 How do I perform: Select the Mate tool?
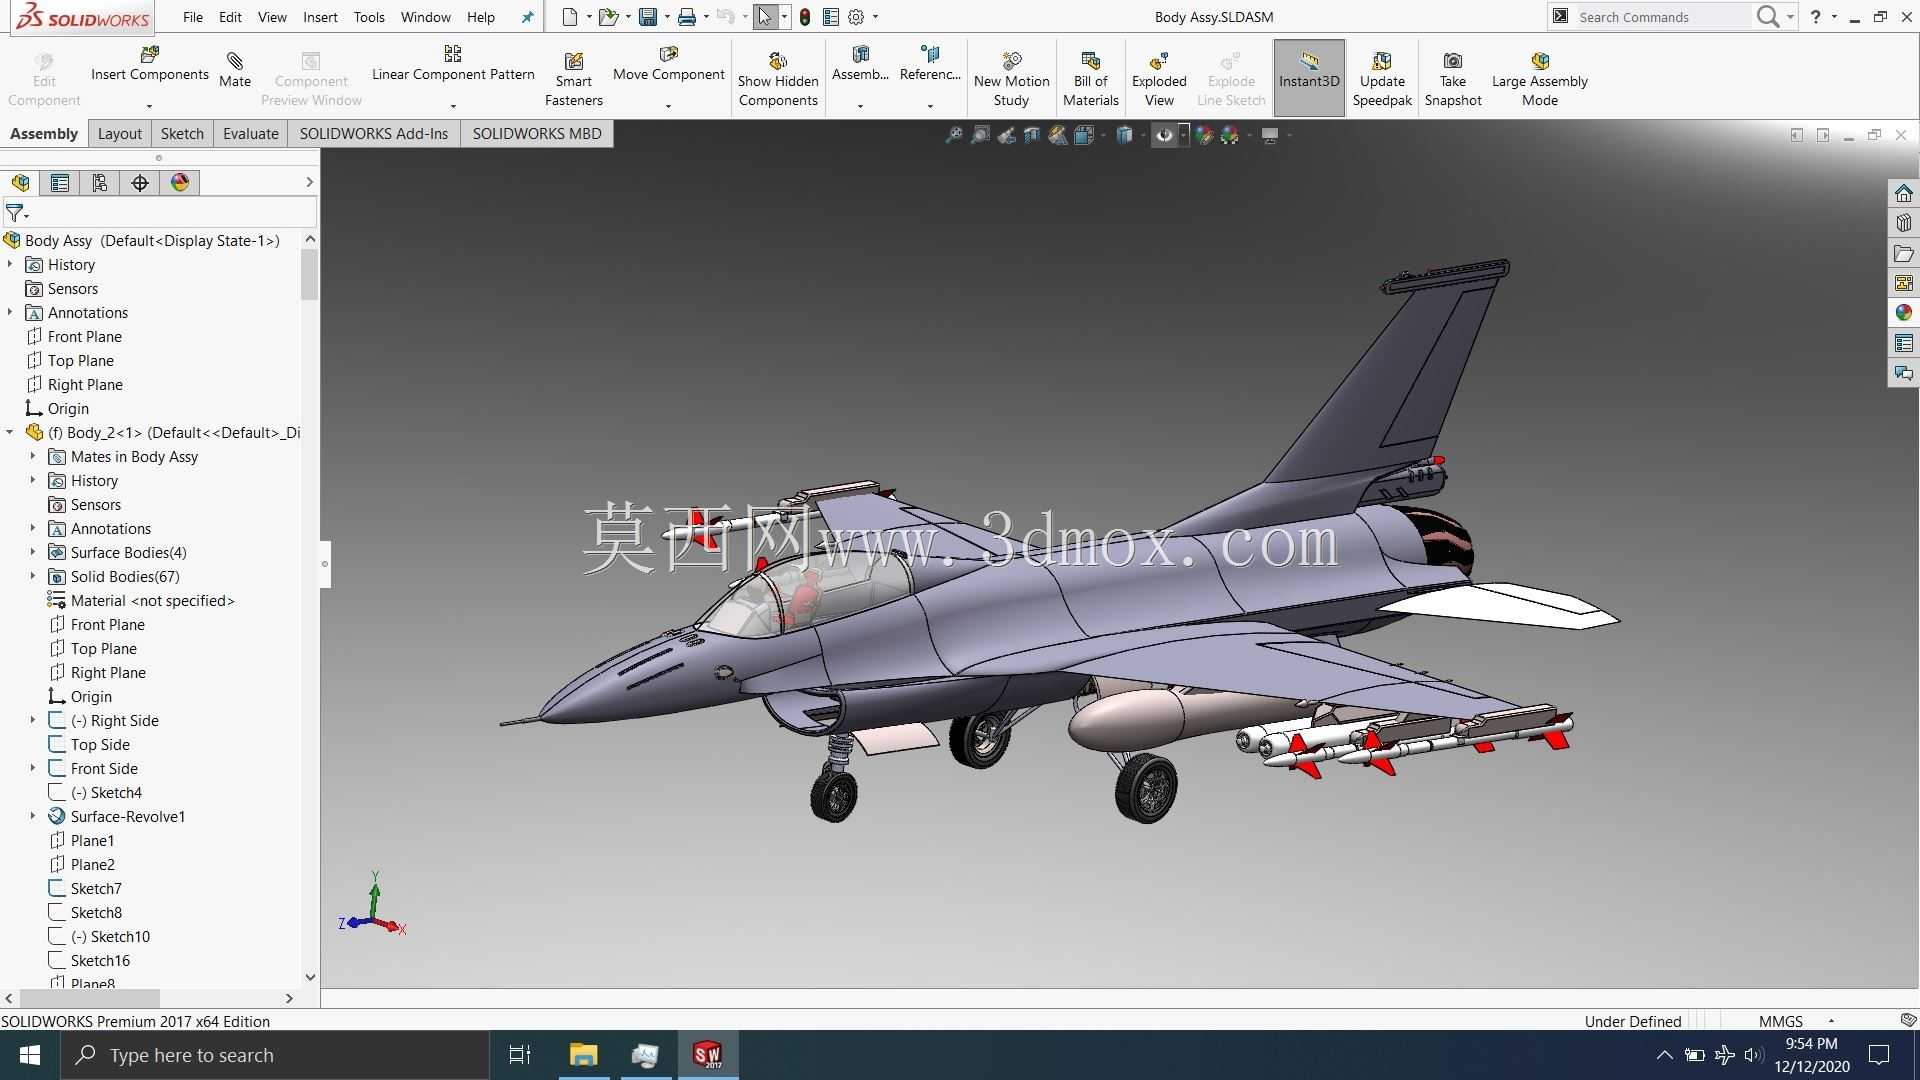(x=235, y=70)
